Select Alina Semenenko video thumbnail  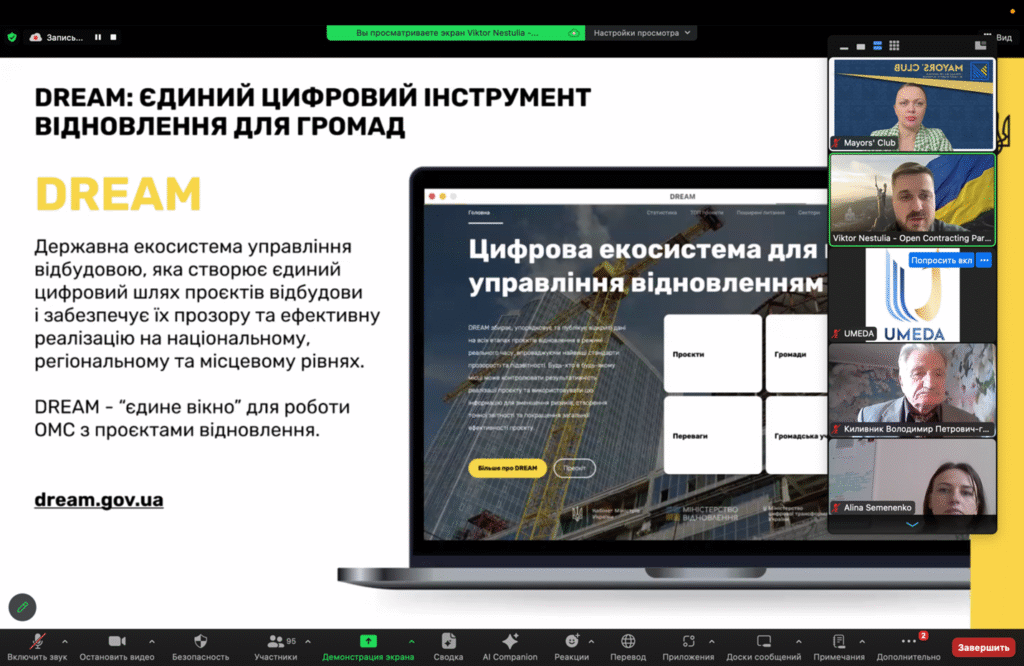(912, 478)
